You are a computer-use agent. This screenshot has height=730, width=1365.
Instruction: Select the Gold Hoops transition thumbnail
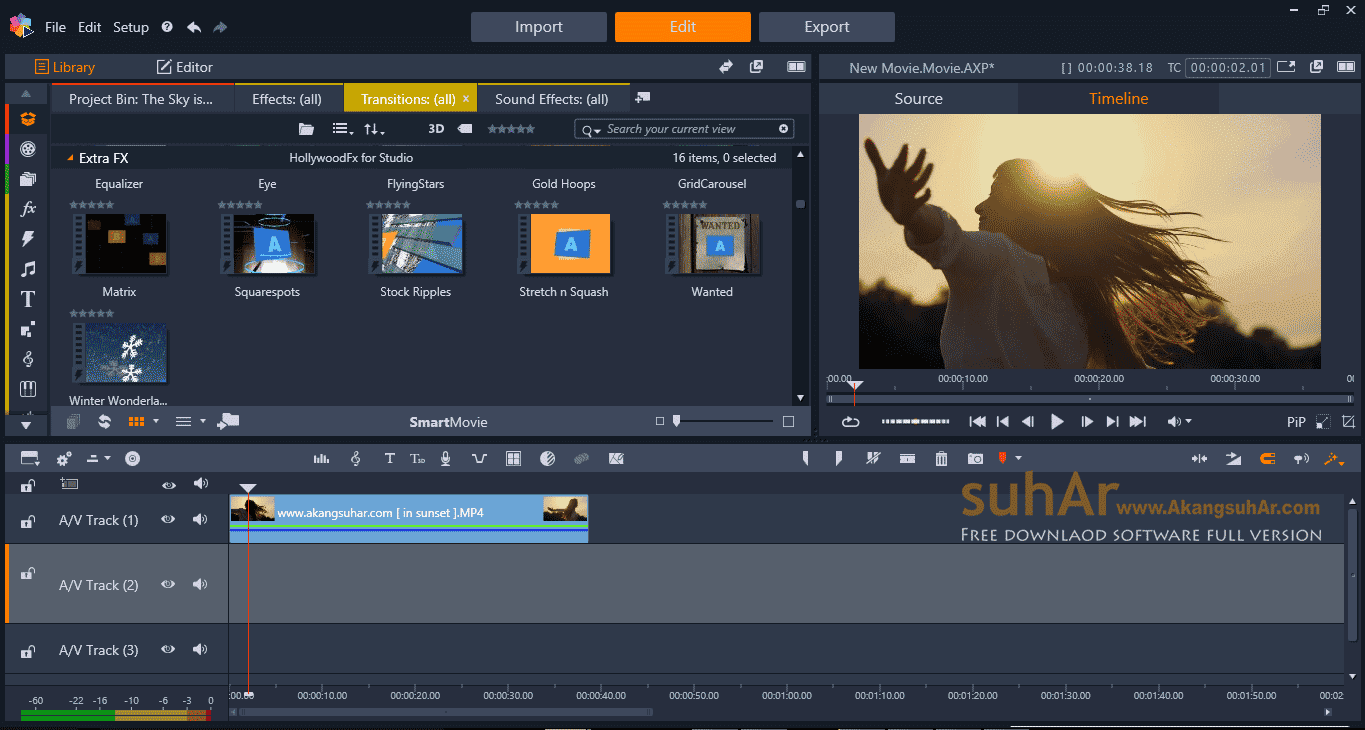pos(564,243)
